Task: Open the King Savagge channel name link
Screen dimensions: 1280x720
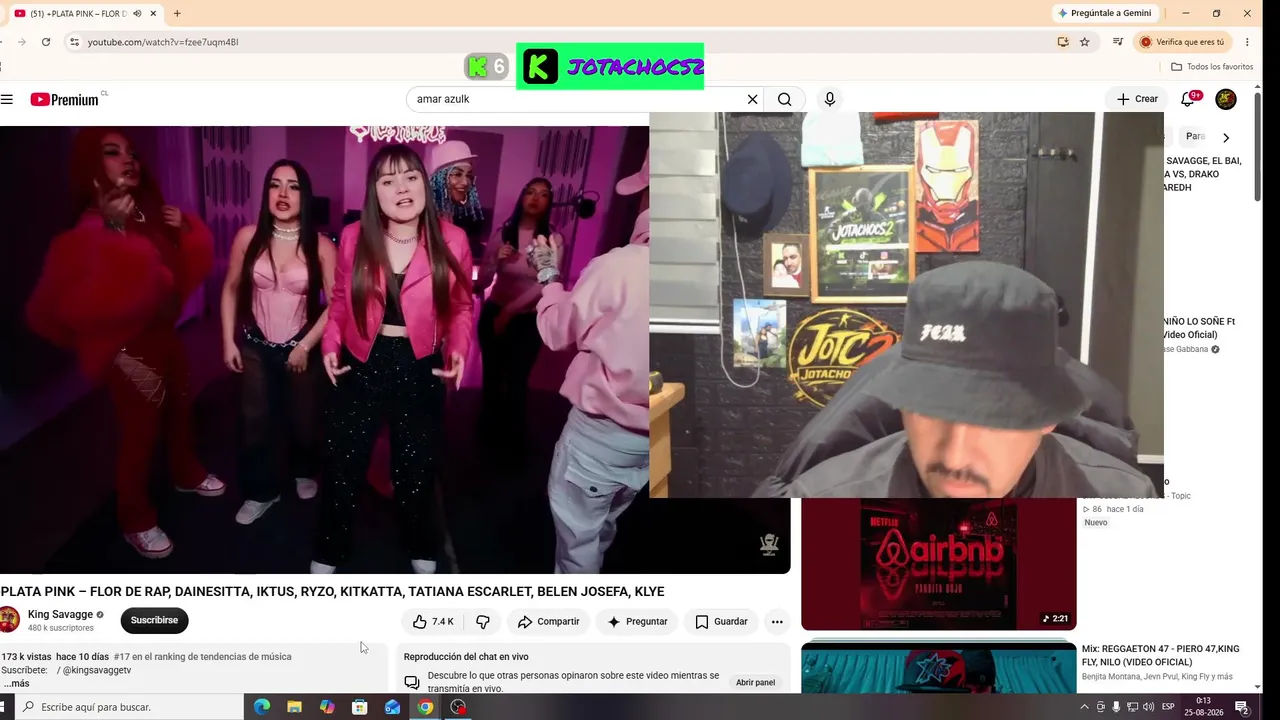Action: 60,614
